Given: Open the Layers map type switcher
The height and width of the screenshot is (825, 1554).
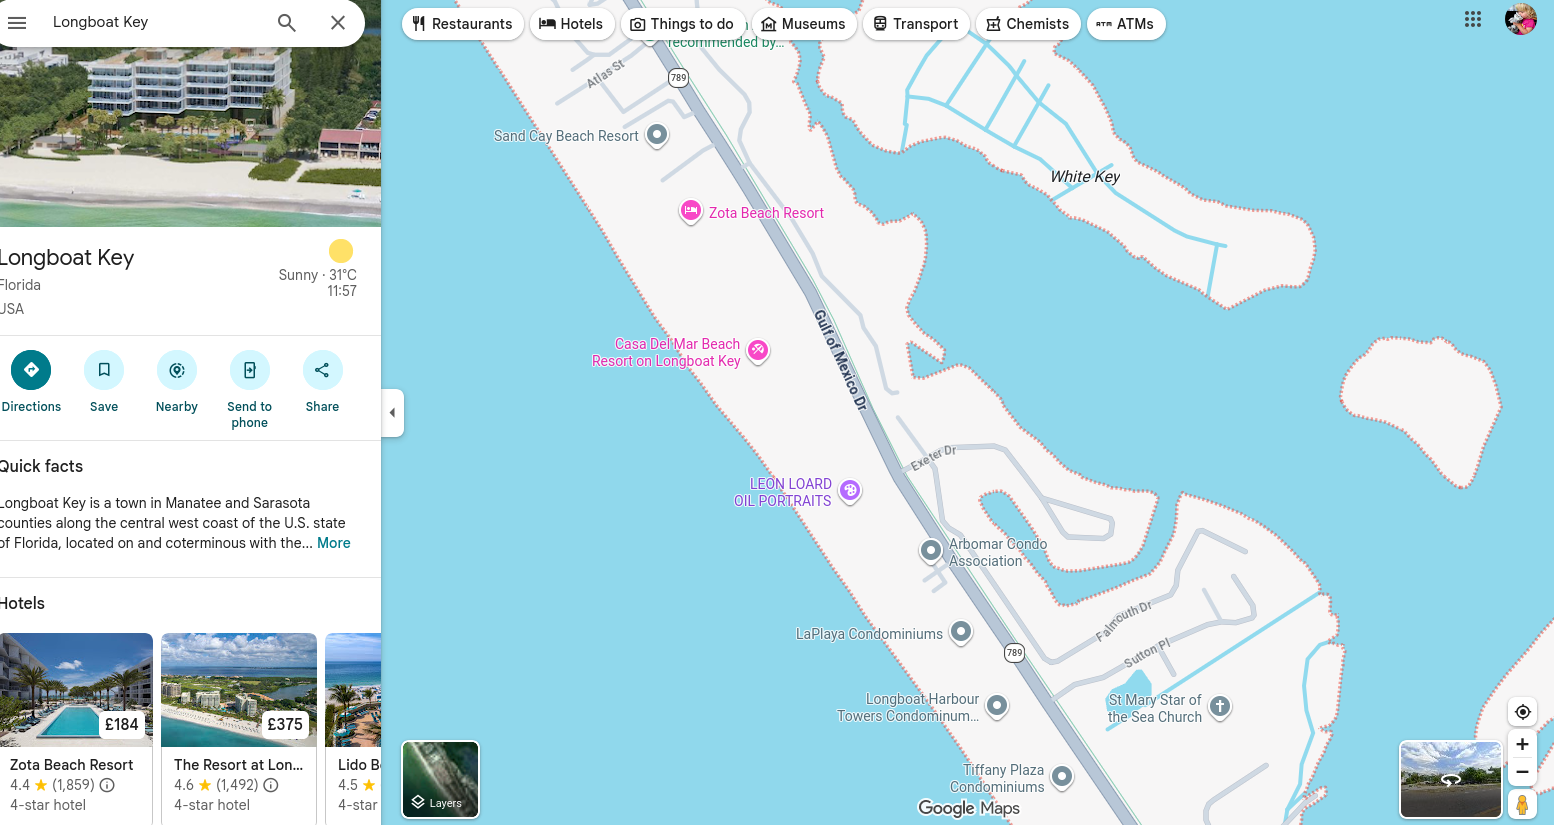Looking at the screenshot, I should 441,780.
